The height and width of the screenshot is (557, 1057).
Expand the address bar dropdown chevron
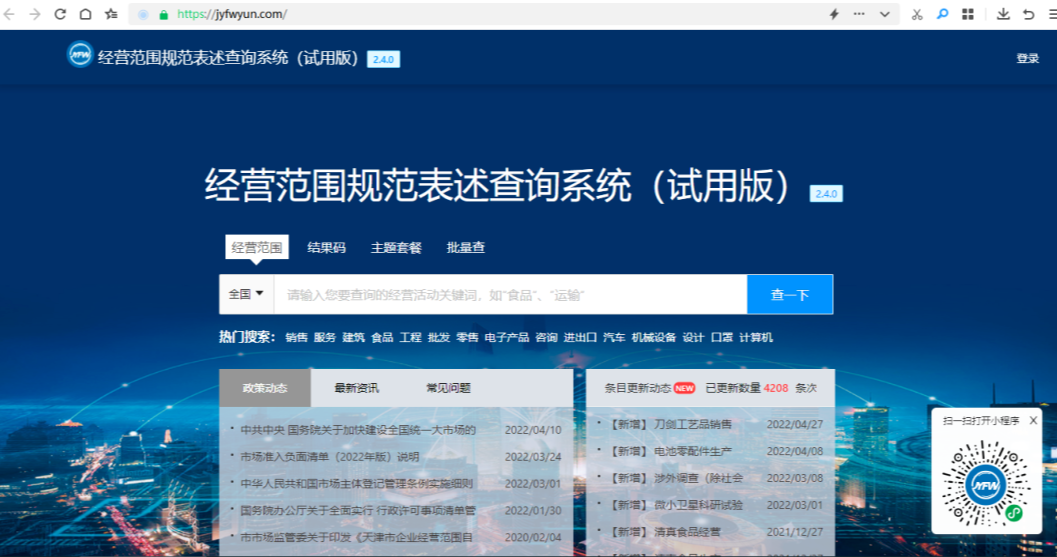coord(885,14)
